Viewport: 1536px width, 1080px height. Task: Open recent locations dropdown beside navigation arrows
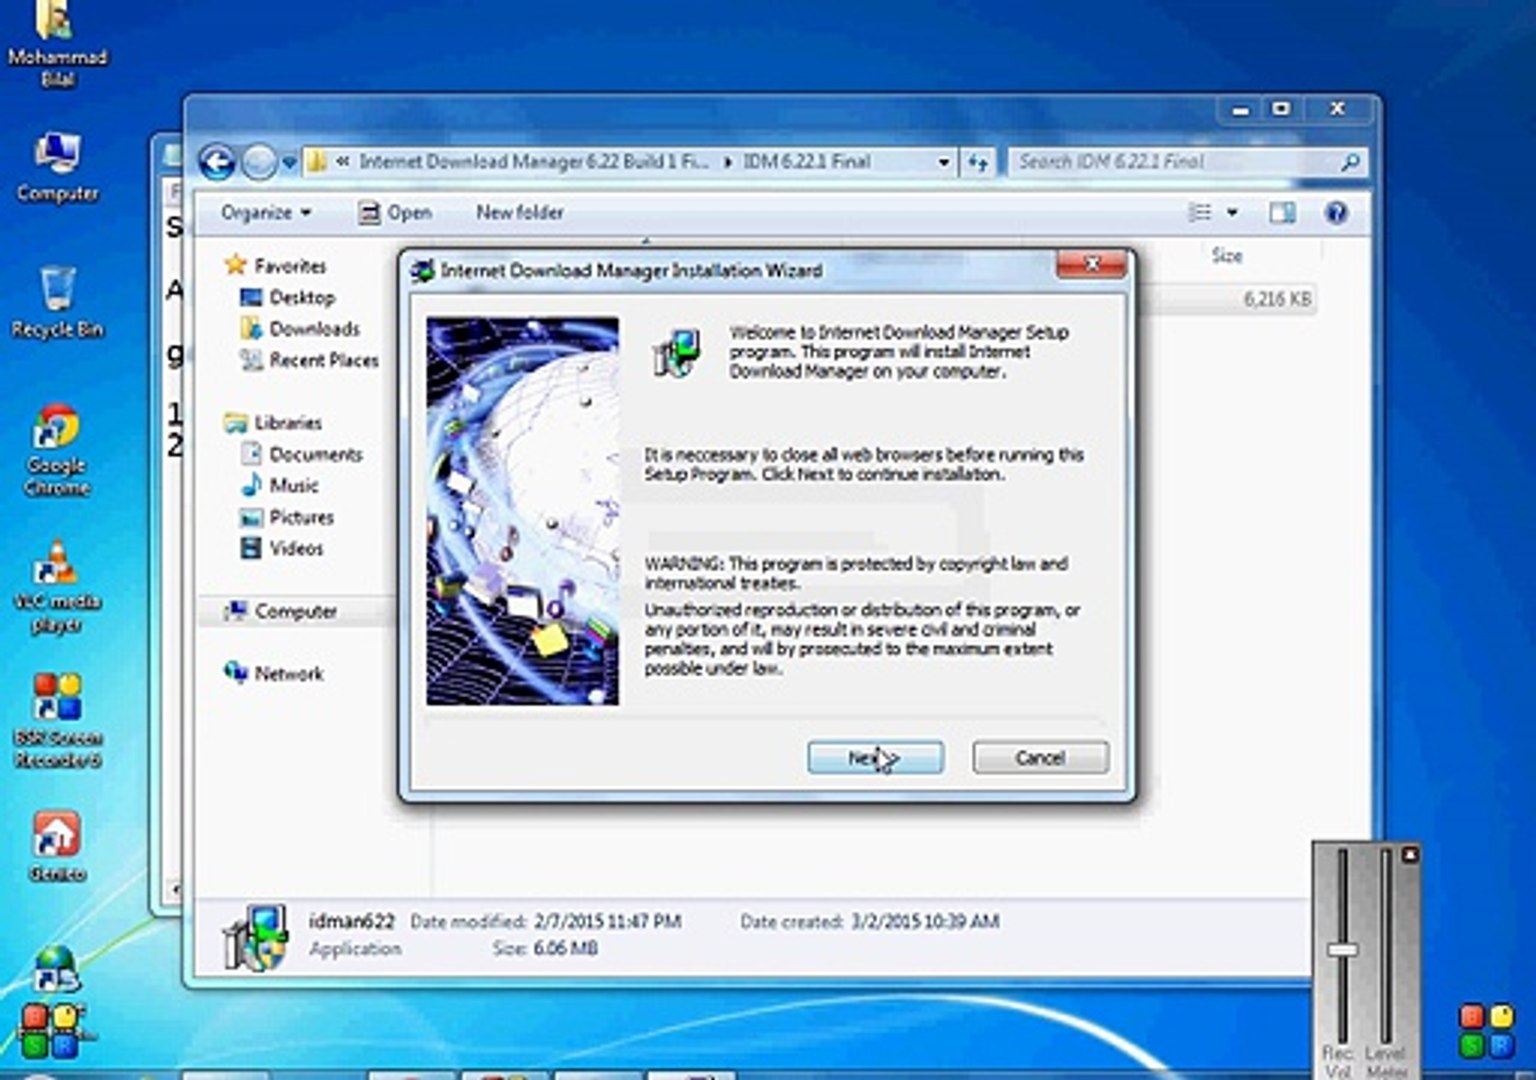click(x=289, y=162)
